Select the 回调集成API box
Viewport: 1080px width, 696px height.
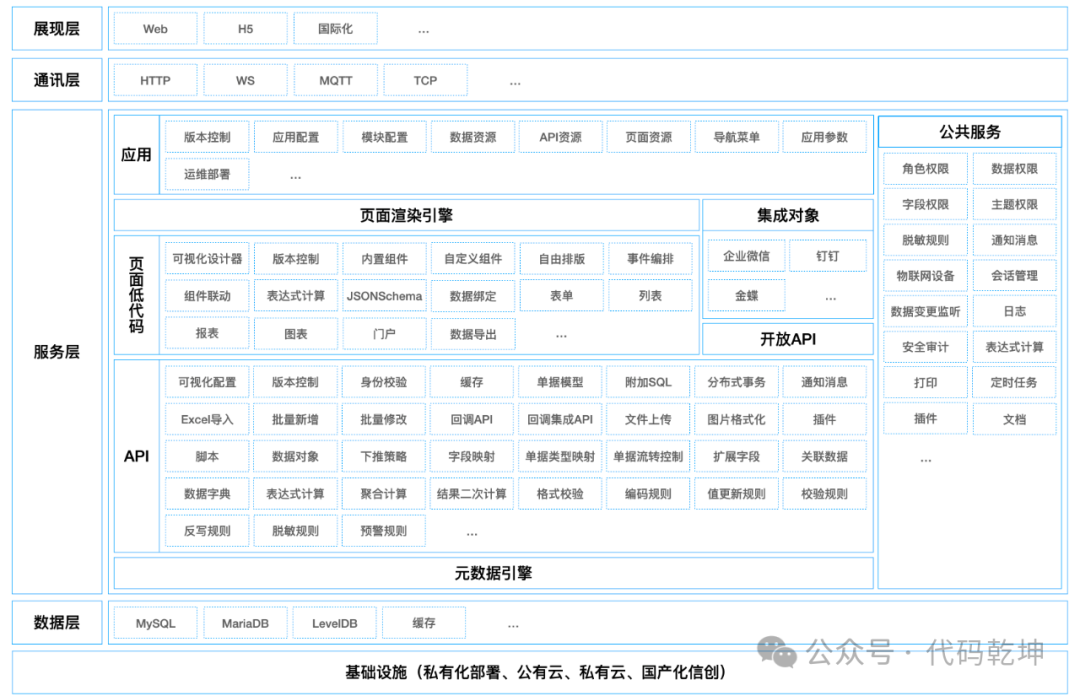pos(560,419)
